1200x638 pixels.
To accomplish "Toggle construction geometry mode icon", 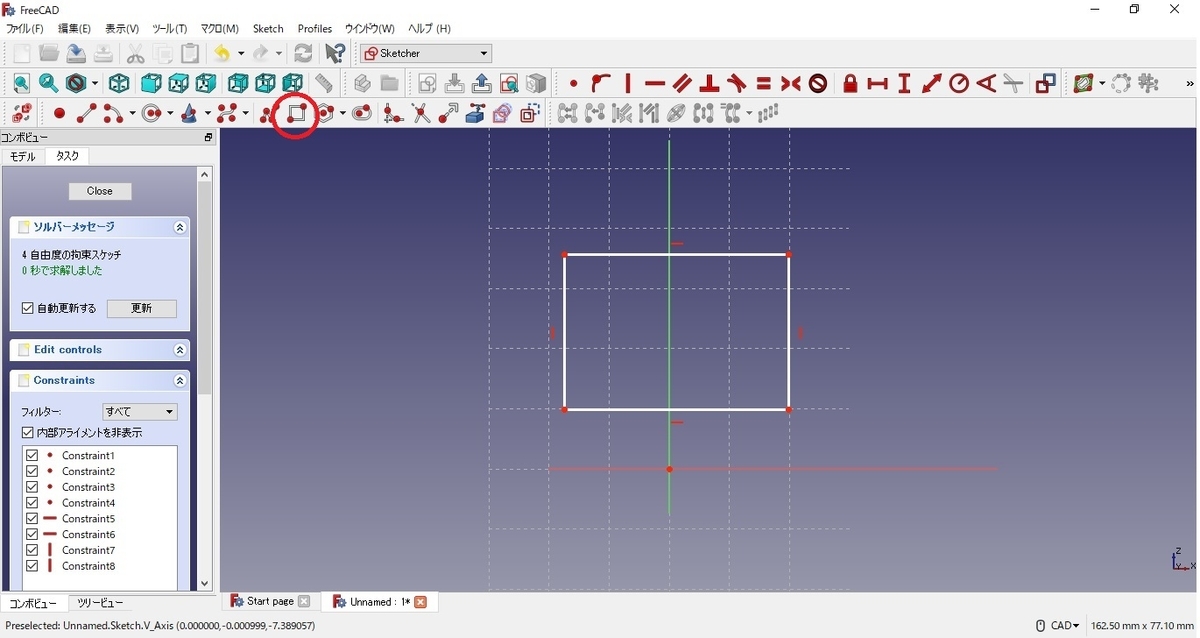I will [x=530, y=114].
